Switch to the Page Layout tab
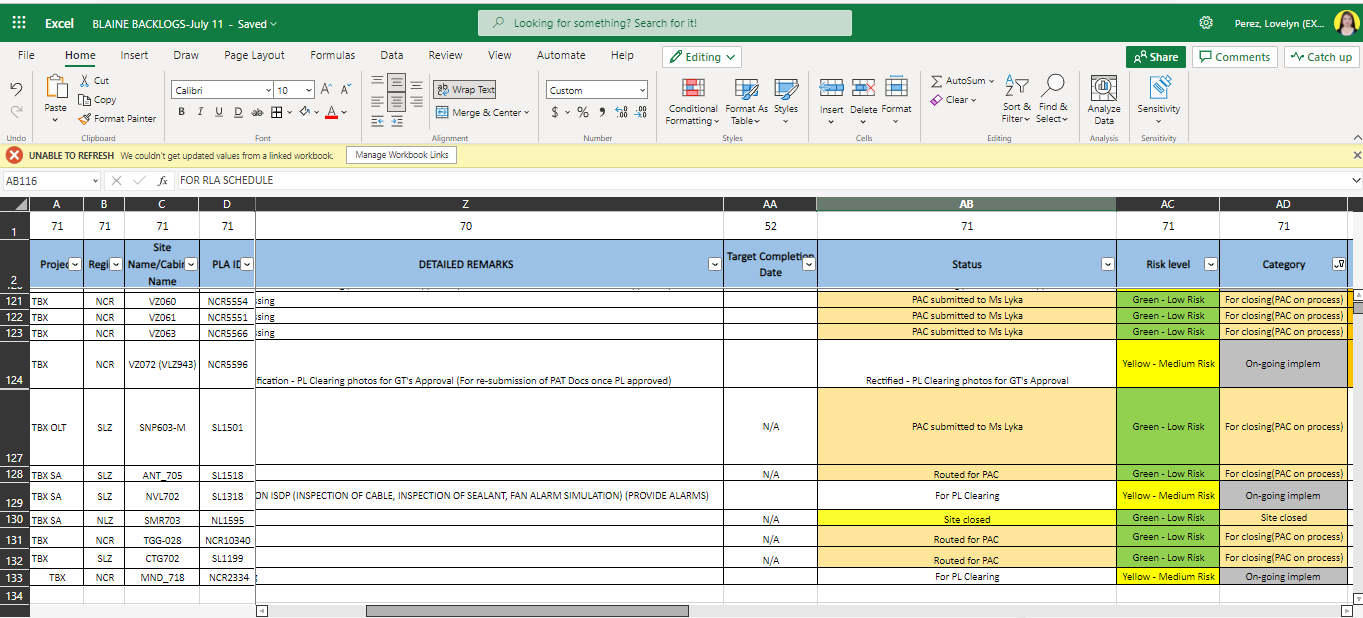This screenshot has width=1363, height=618. 254,56
